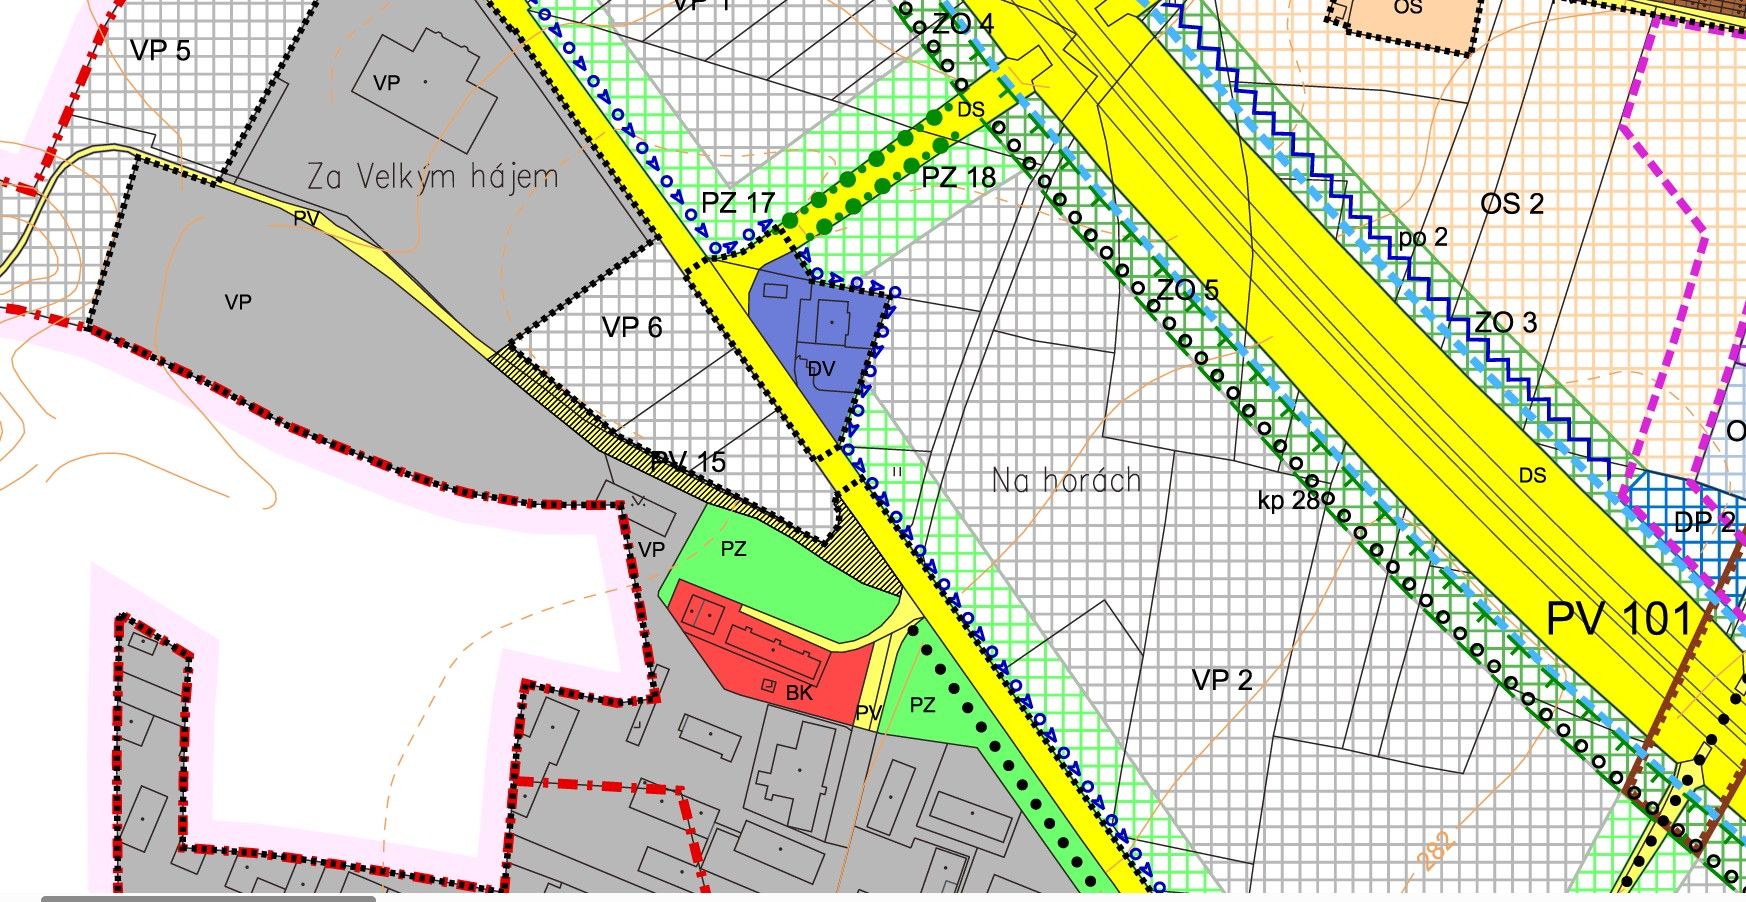Click the Na horách place name
The image size is (1746, 902).
point(1066,481)
